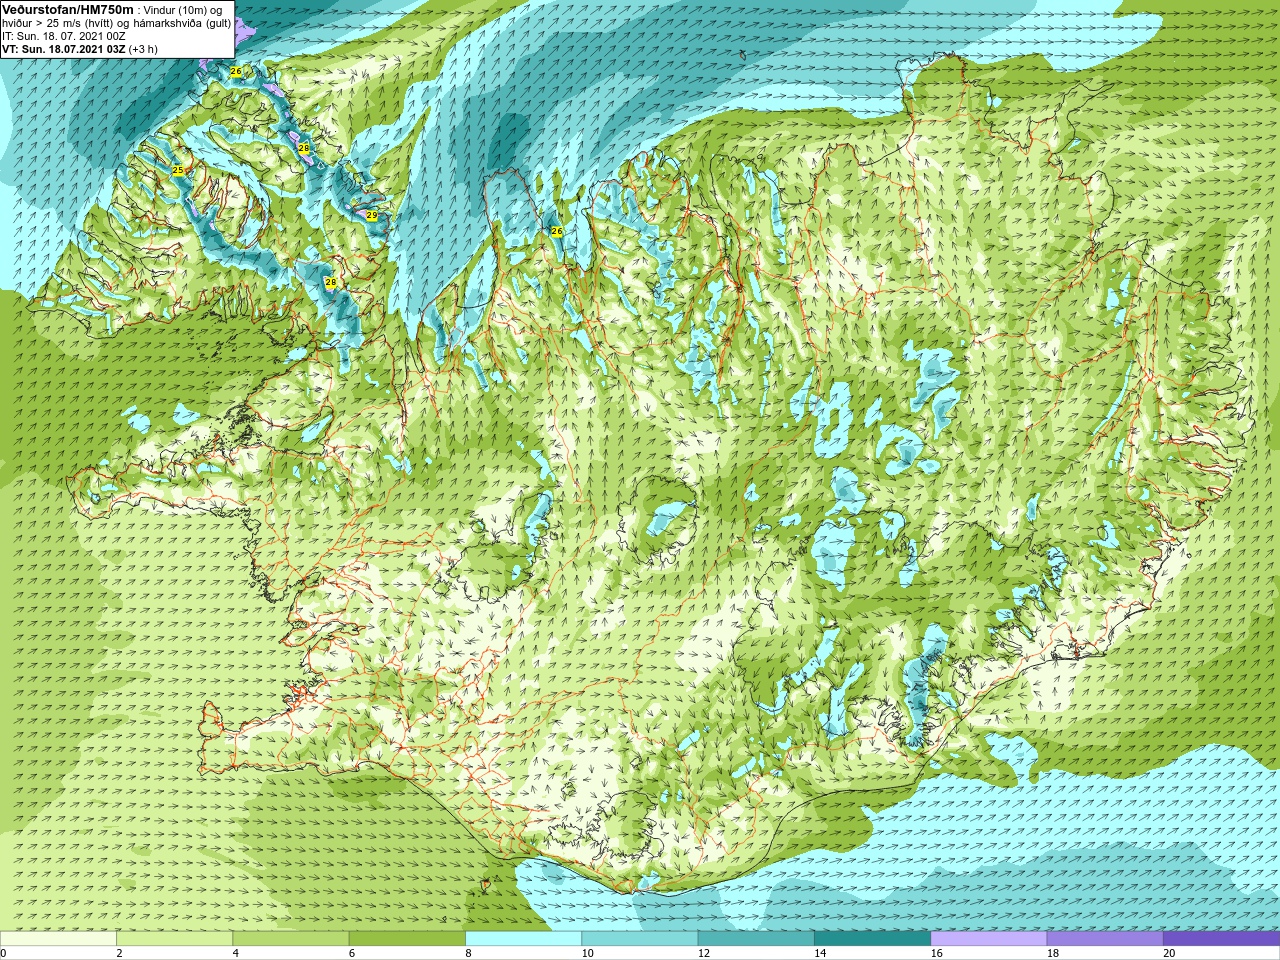Click the scale value 2
This screenshot has height=960, width=1280.
pyautogui.click(x=119, y=953)
